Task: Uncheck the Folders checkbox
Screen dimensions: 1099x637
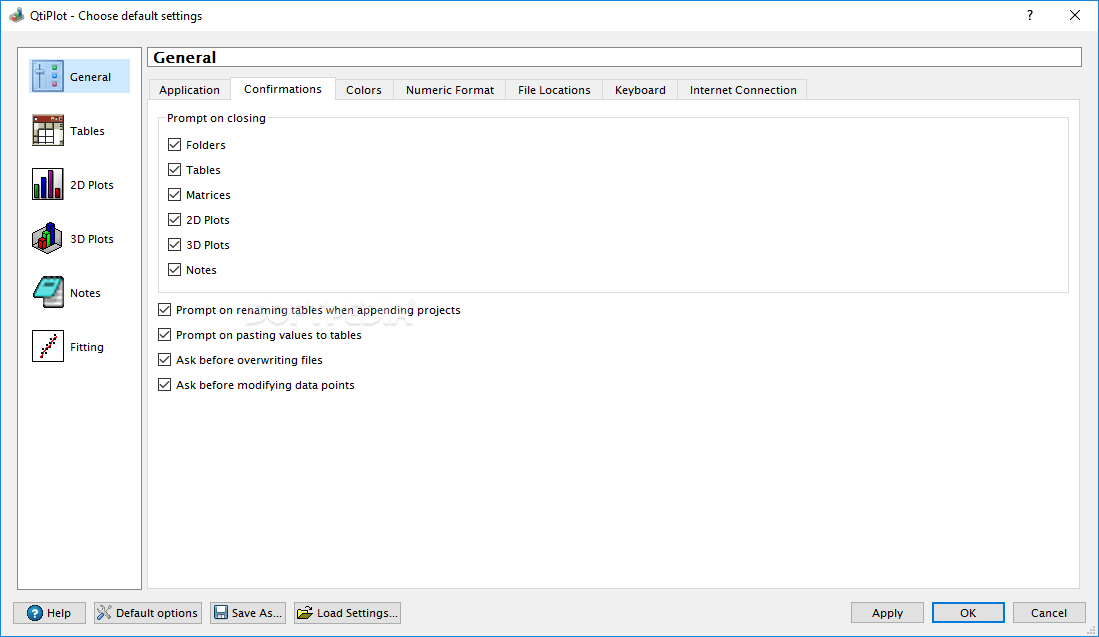Action: coord(175,144)
